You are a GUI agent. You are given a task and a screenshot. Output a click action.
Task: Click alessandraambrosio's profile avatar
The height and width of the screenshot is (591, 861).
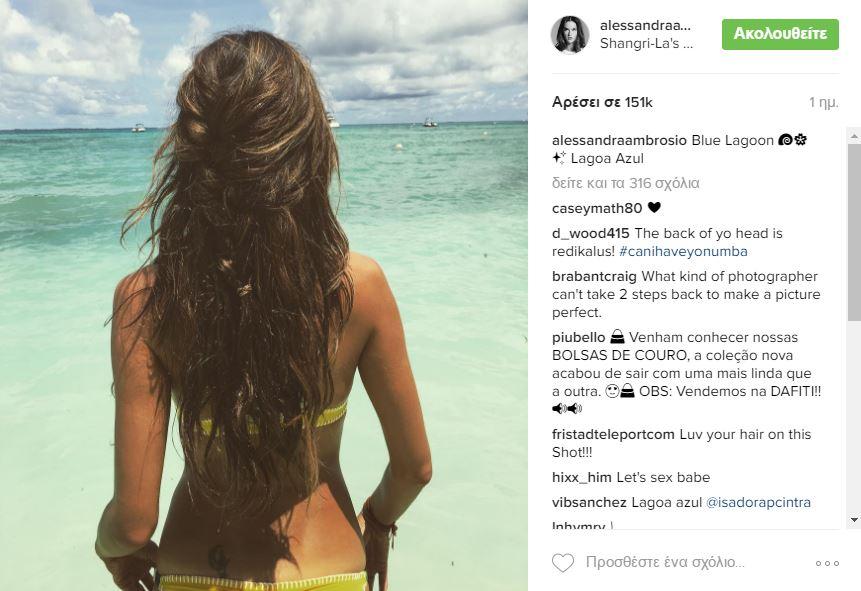click(x=570, y=35)
